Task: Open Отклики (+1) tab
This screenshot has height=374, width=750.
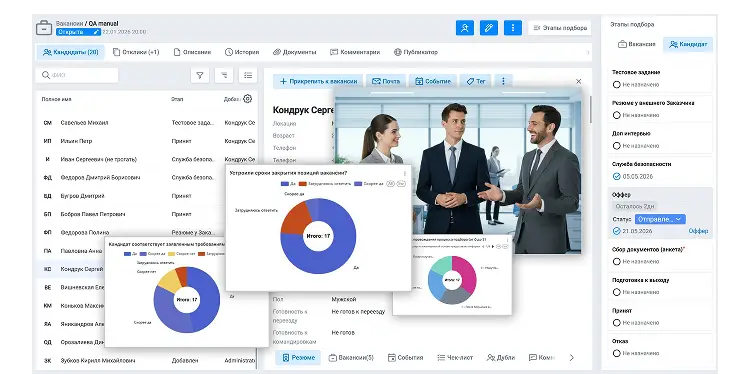Action: tap(136, 52)
